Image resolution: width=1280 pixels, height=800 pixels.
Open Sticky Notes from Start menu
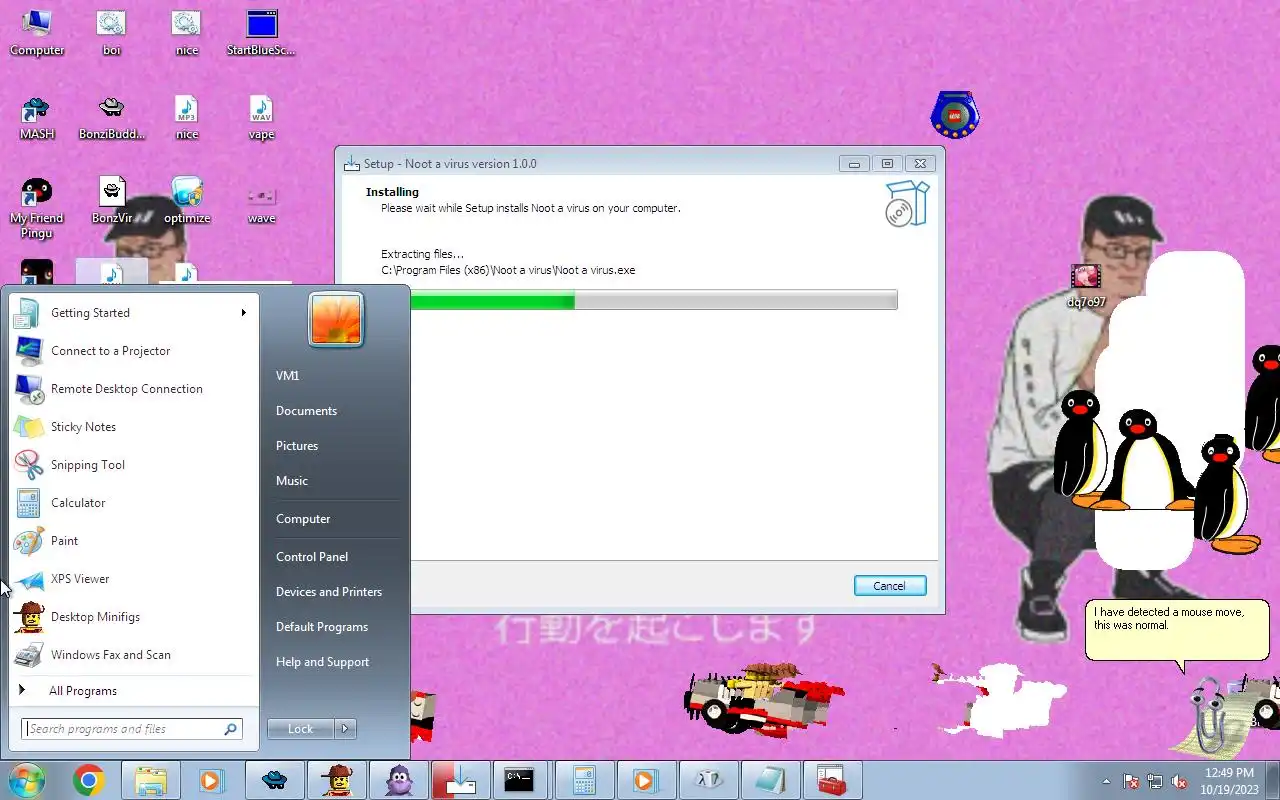coord(133,427)
